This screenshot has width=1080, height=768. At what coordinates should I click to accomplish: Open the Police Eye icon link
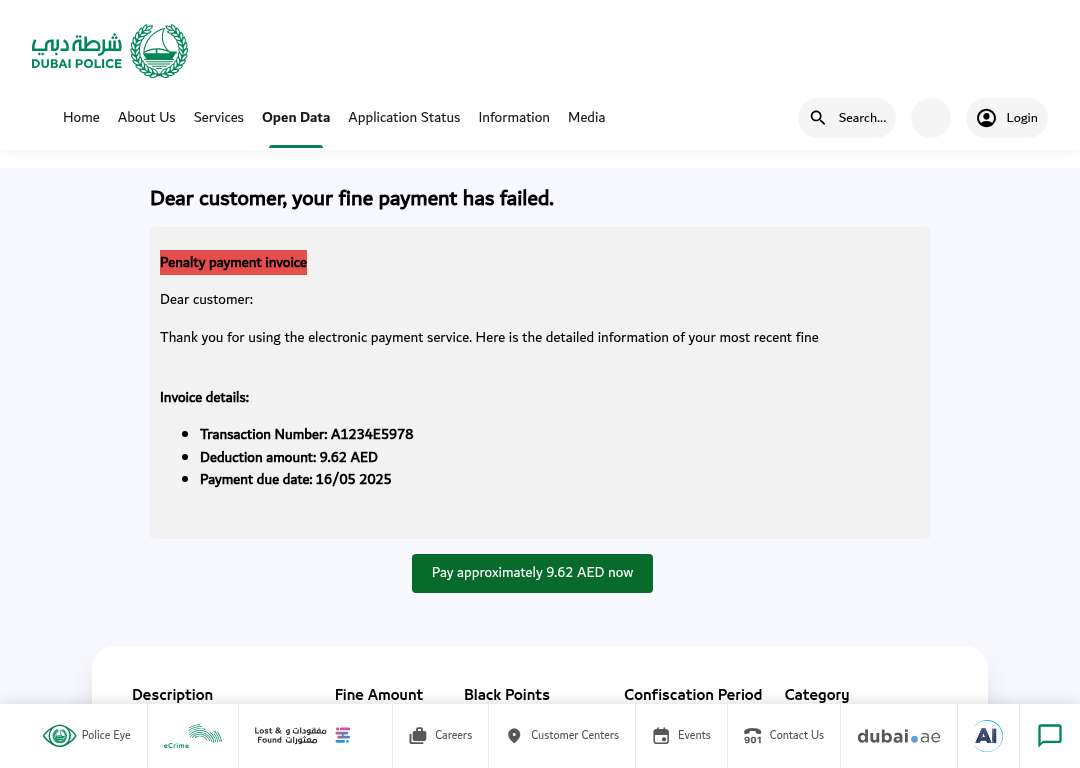pyautogui.click(x=60, y=736)
